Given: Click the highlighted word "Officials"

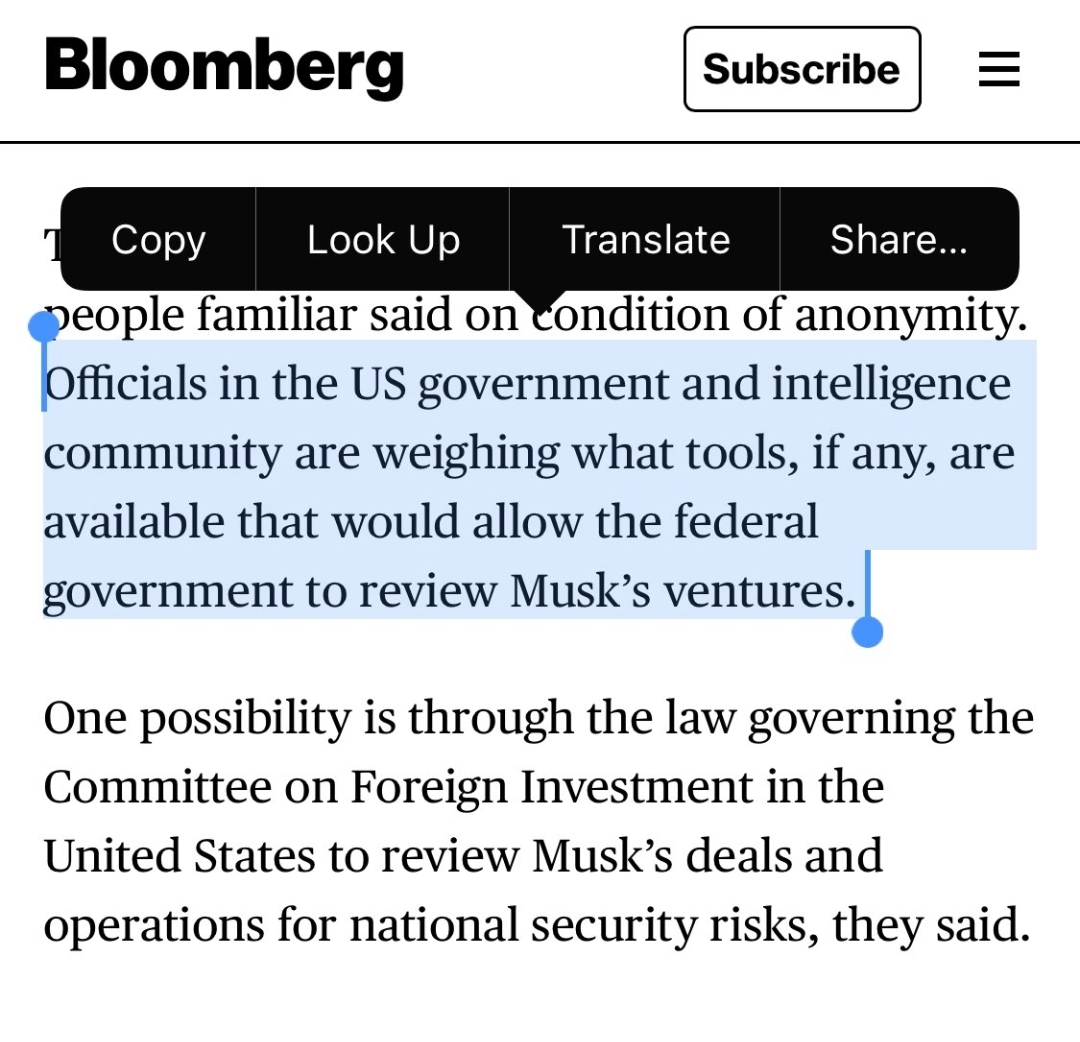Looking at the screenshot, I should coord(125,385).
